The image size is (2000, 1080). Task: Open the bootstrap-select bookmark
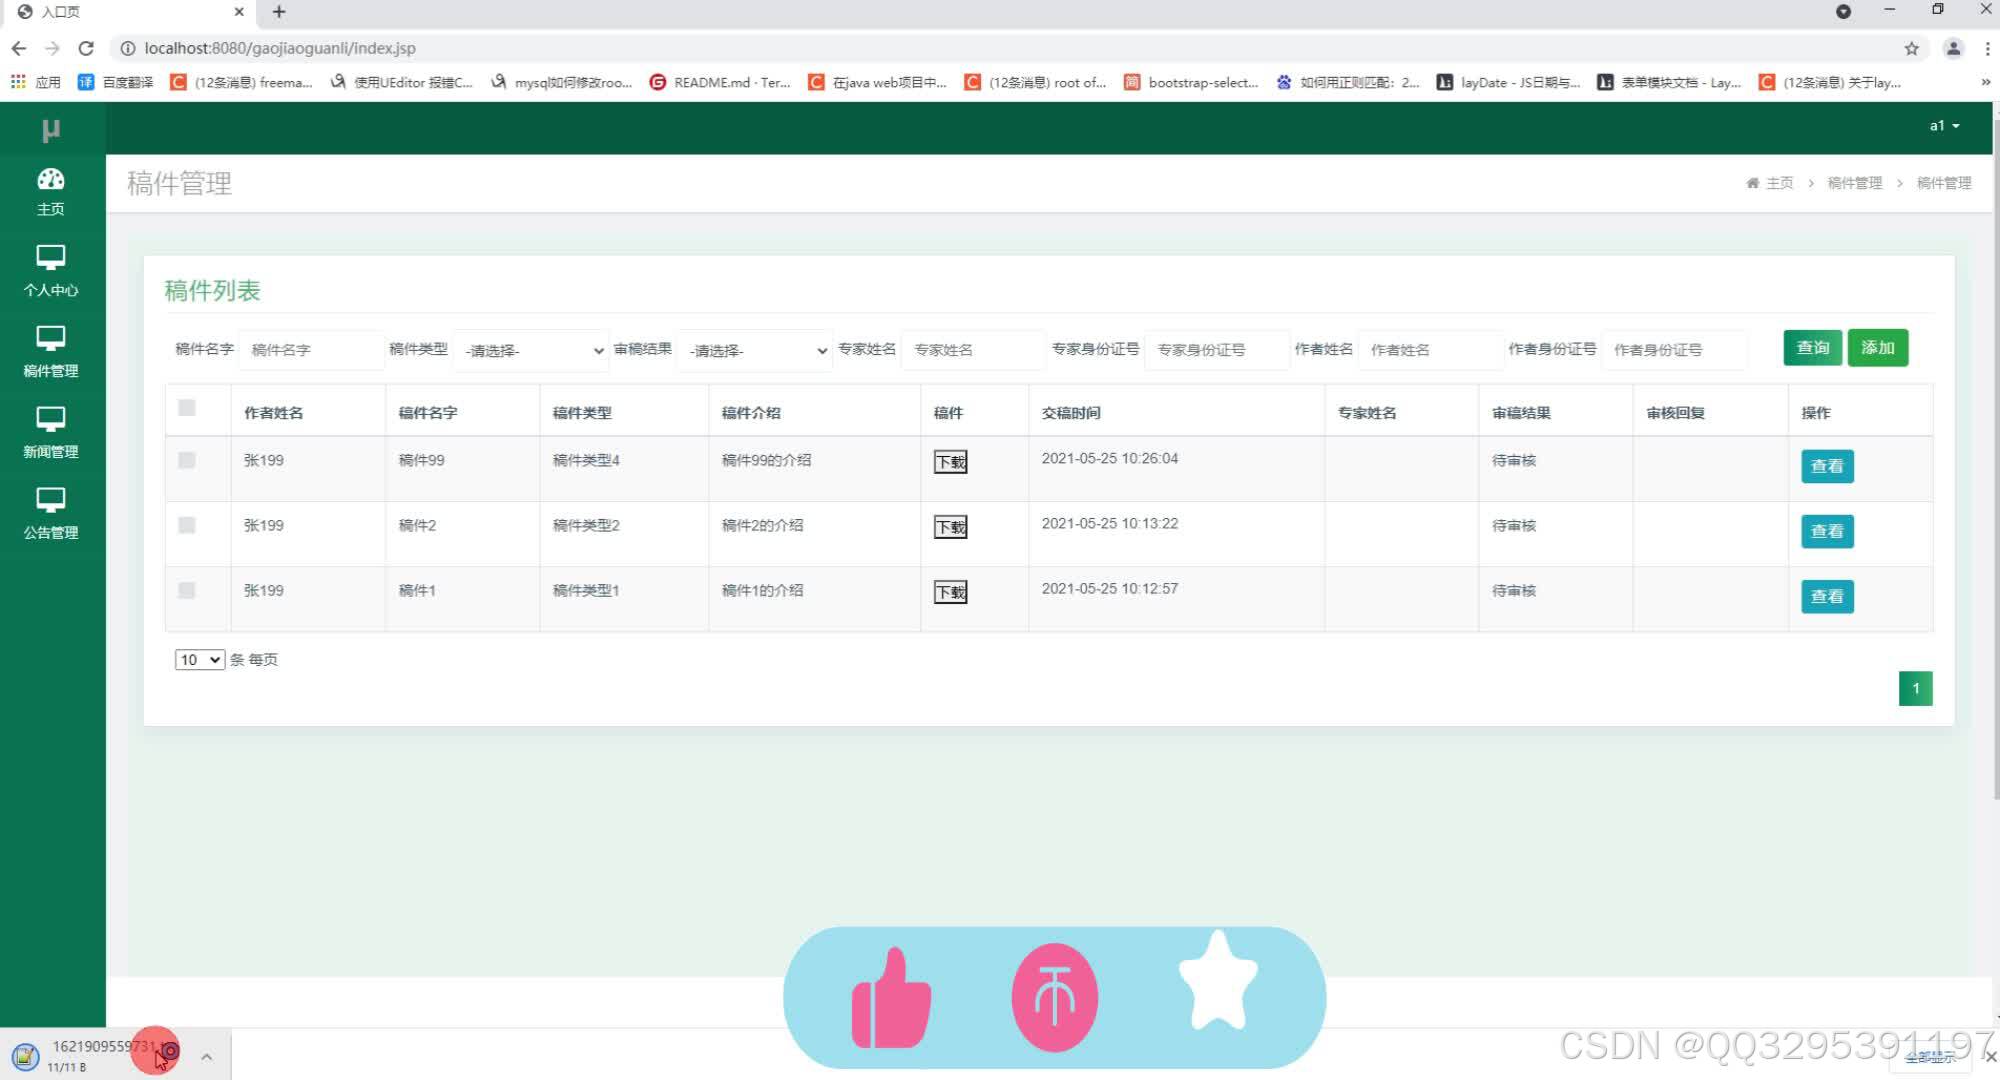click(1191, 82)
